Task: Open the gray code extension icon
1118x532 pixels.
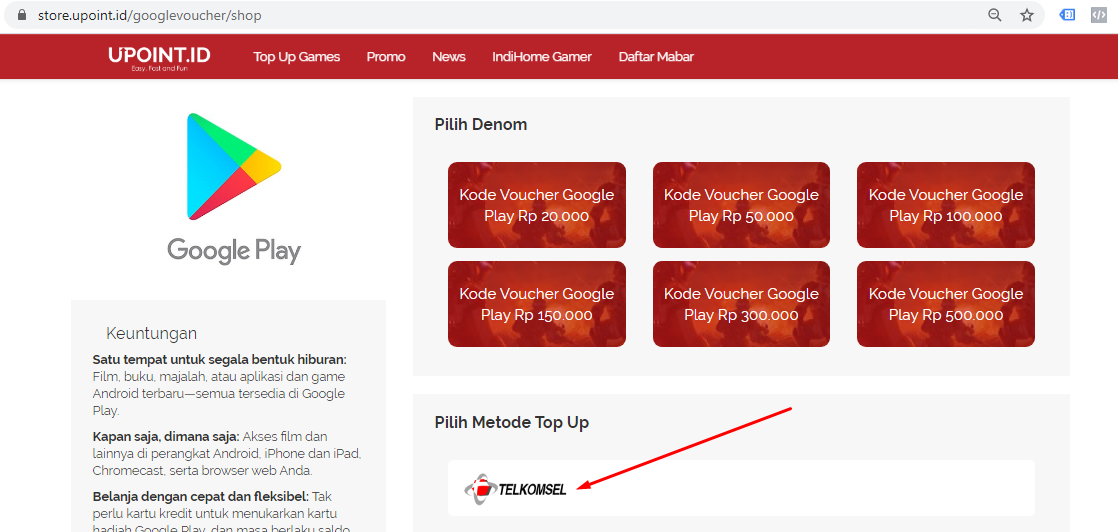Action: [x=1099, y=15]
